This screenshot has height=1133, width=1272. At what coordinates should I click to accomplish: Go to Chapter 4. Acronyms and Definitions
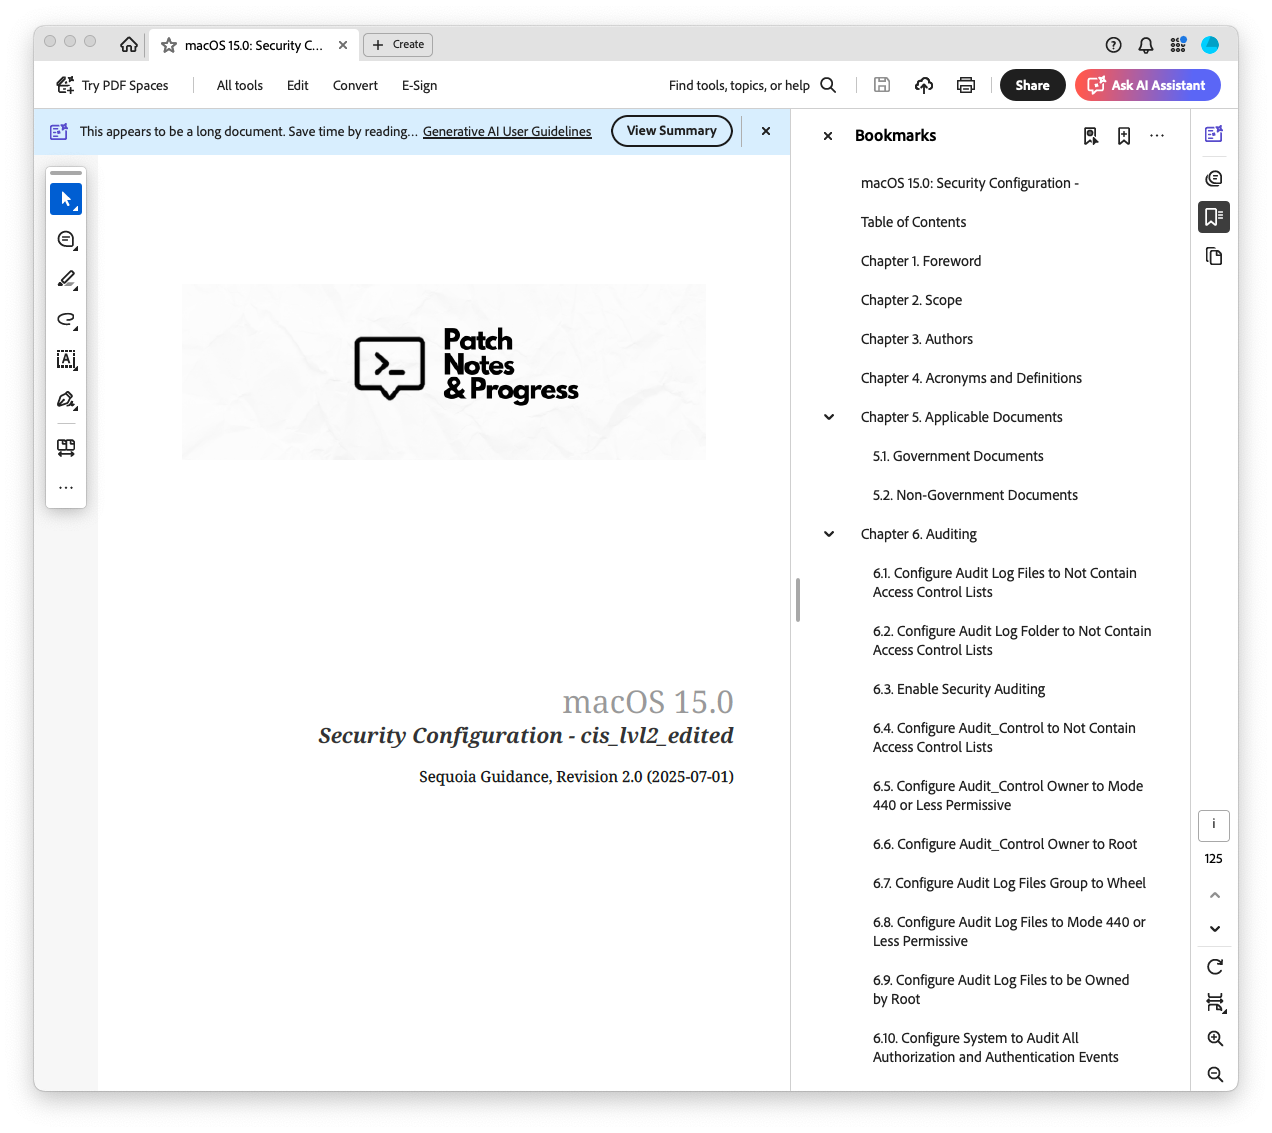click(x=971, y=378)
